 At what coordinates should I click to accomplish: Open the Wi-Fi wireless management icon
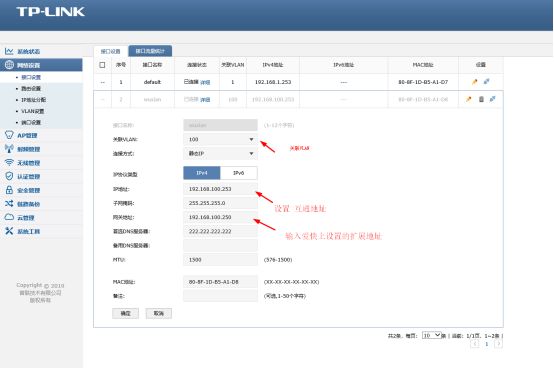pyautogui.click(x=9, y=163)
